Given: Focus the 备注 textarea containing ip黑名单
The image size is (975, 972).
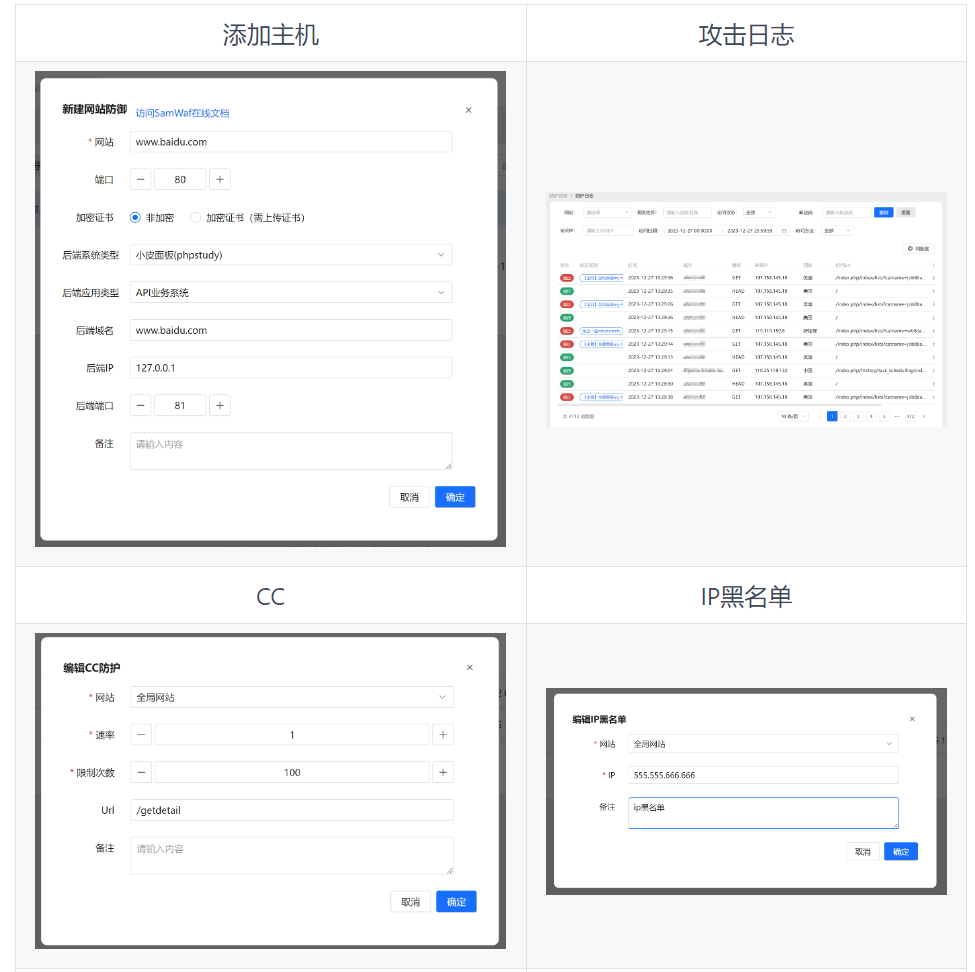Looking at the screenshot, I should (764, 813).
